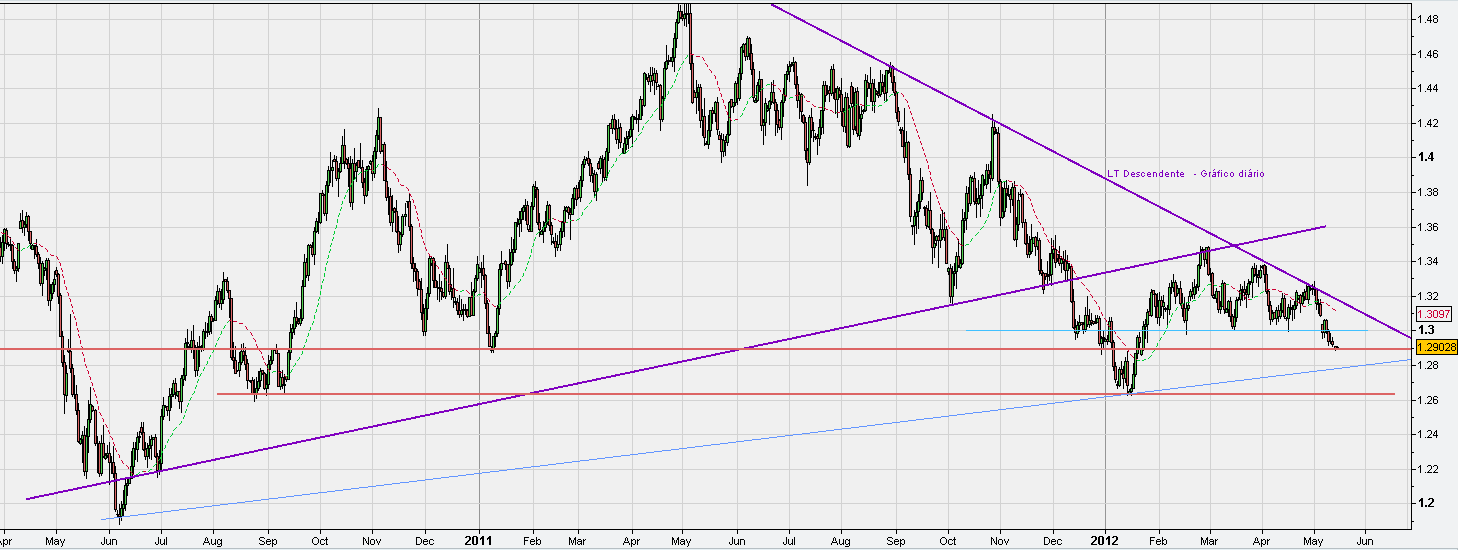Image resolution: width=1458 pixels, height=550 pixels.
Task: Select the long red horizontal line at 1.29
Action: pos(706,349)
